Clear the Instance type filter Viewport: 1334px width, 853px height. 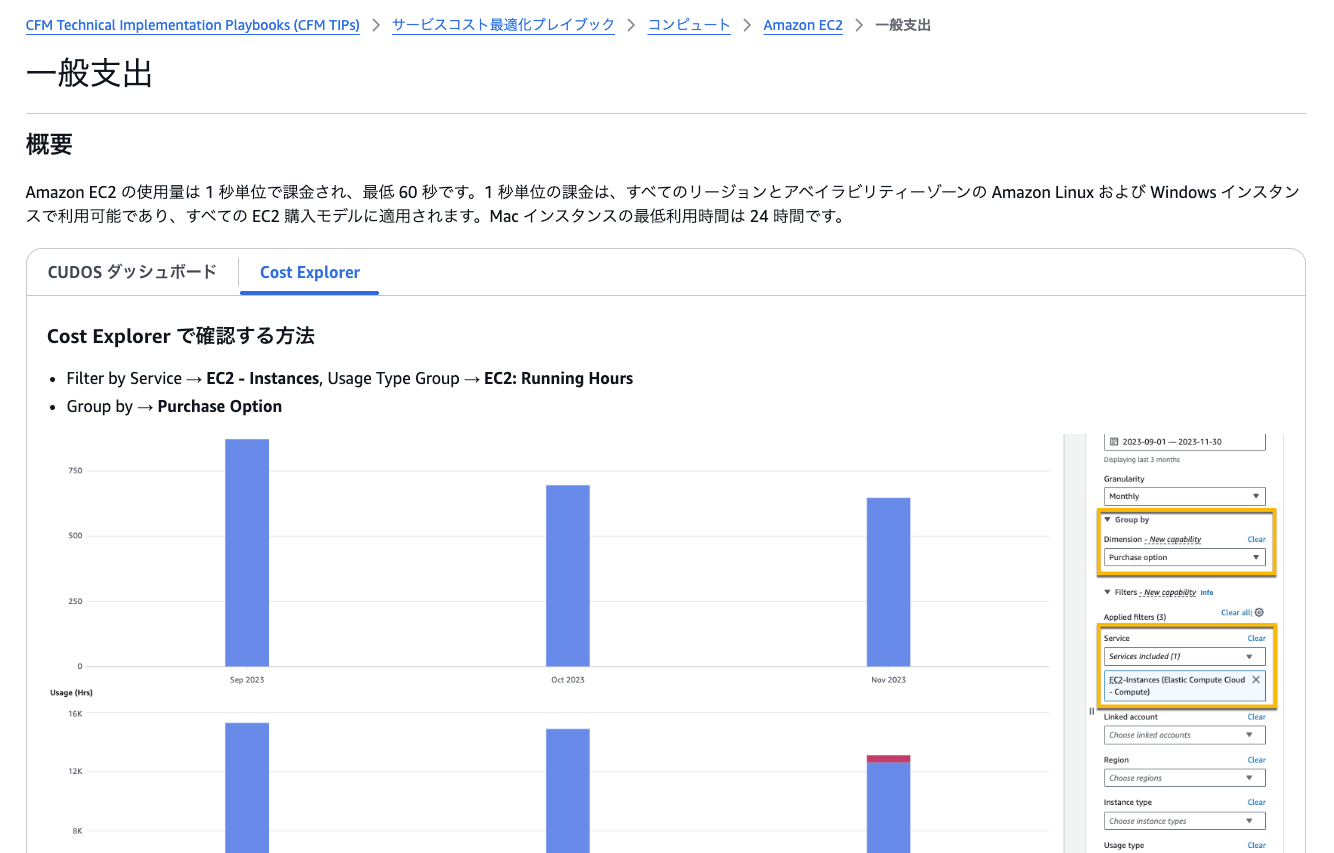pos(1256,802)
